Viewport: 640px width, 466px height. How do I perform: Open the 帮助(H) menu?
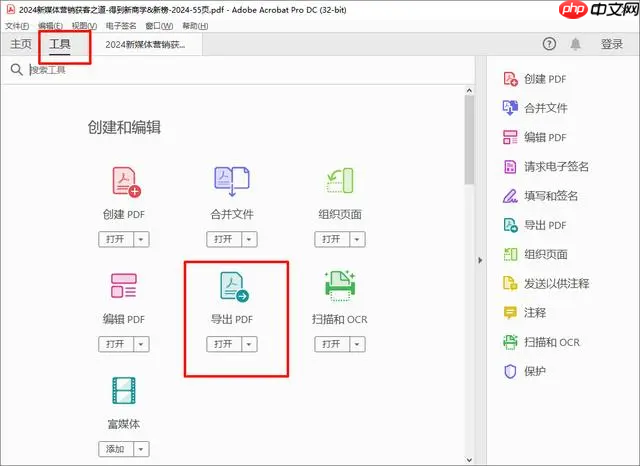pos(195,26)
